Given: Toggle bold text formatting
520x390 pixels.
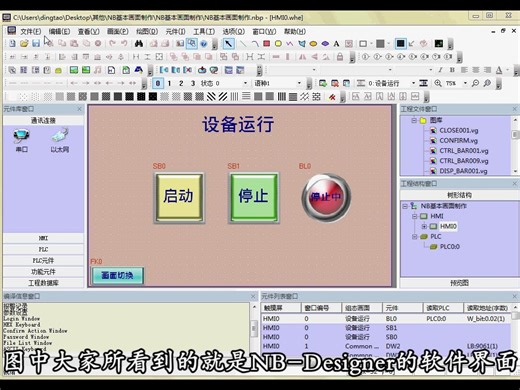Looking at the screenshot, I should pos(452,70).
